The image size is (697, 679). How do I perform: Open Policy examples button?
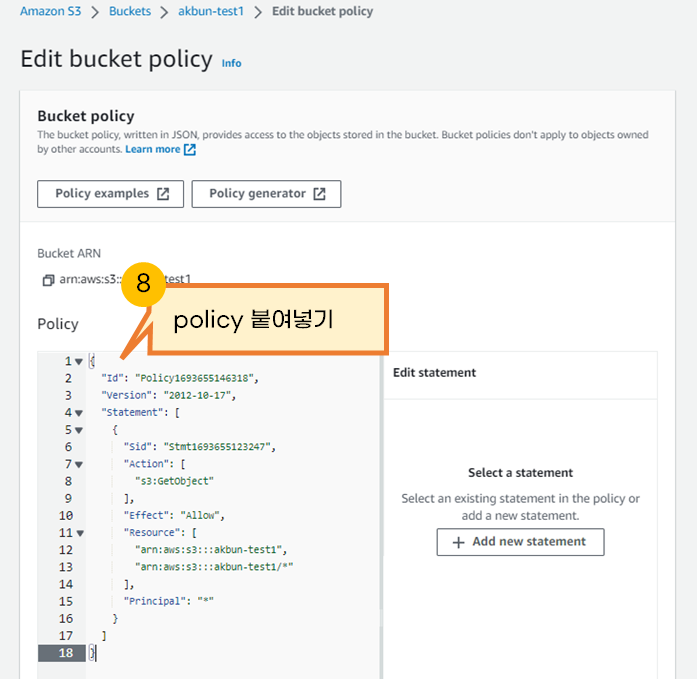(x=110, y=194)
